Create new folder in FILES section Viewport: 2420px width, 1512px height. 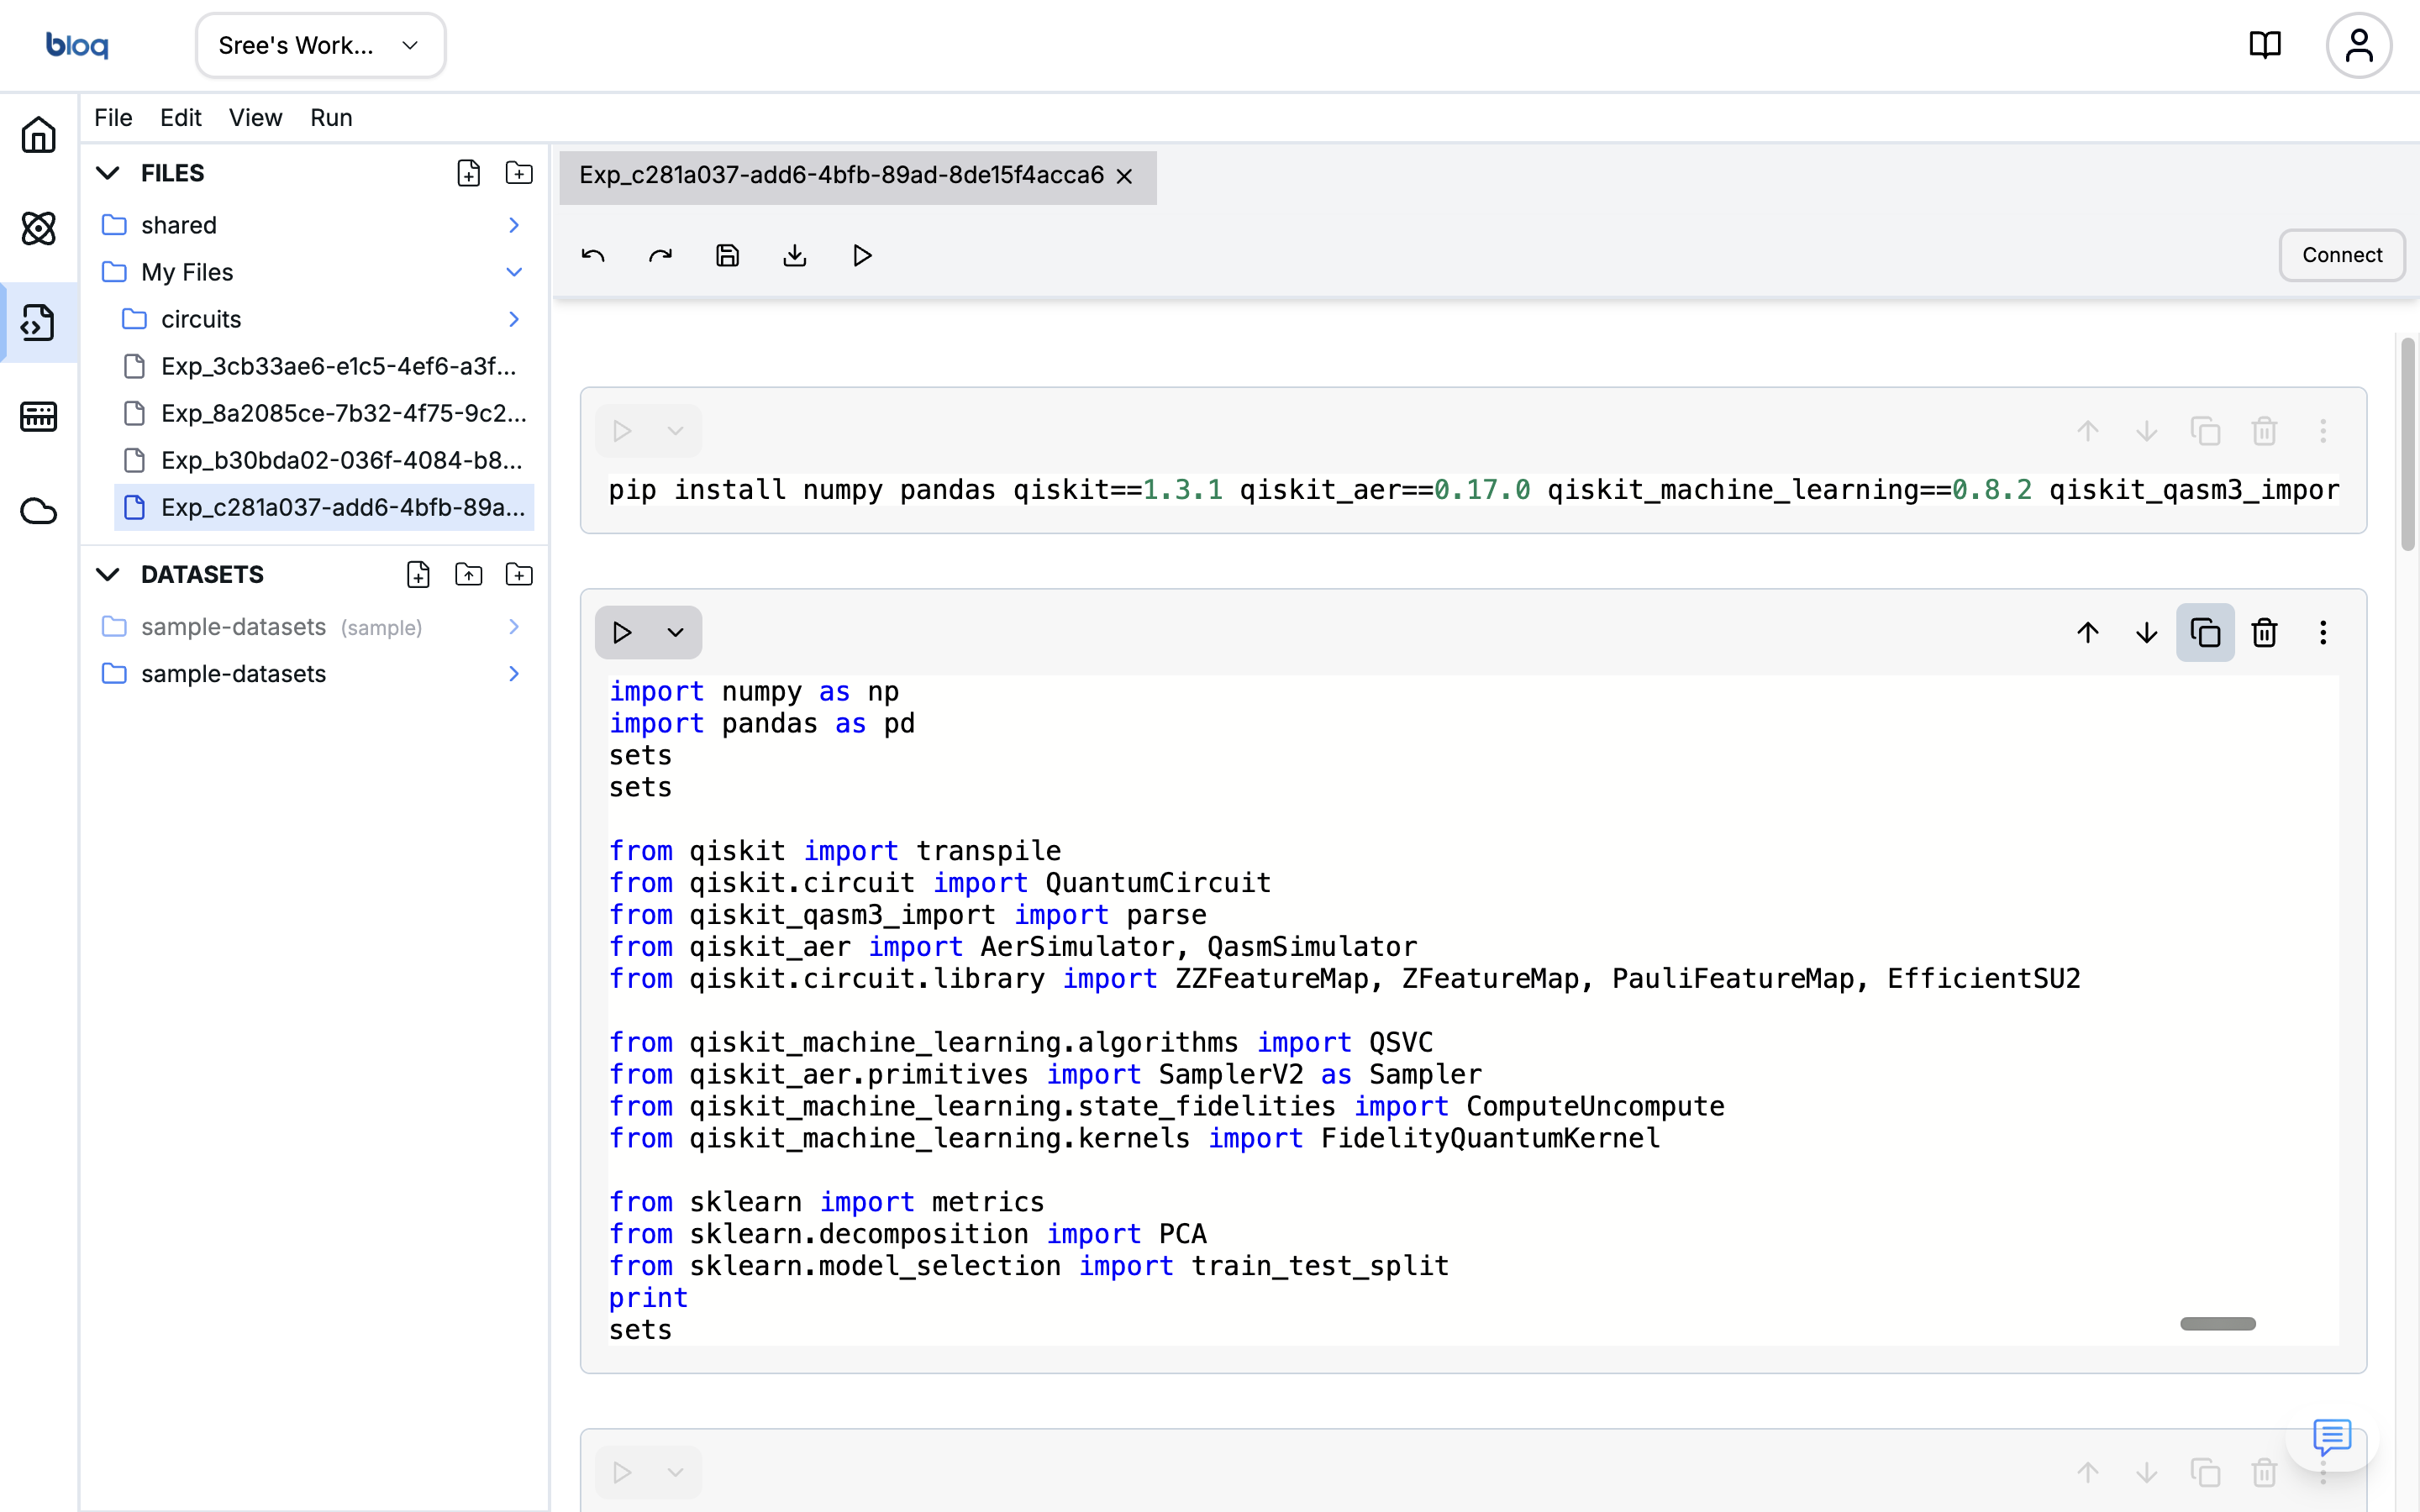519,173
